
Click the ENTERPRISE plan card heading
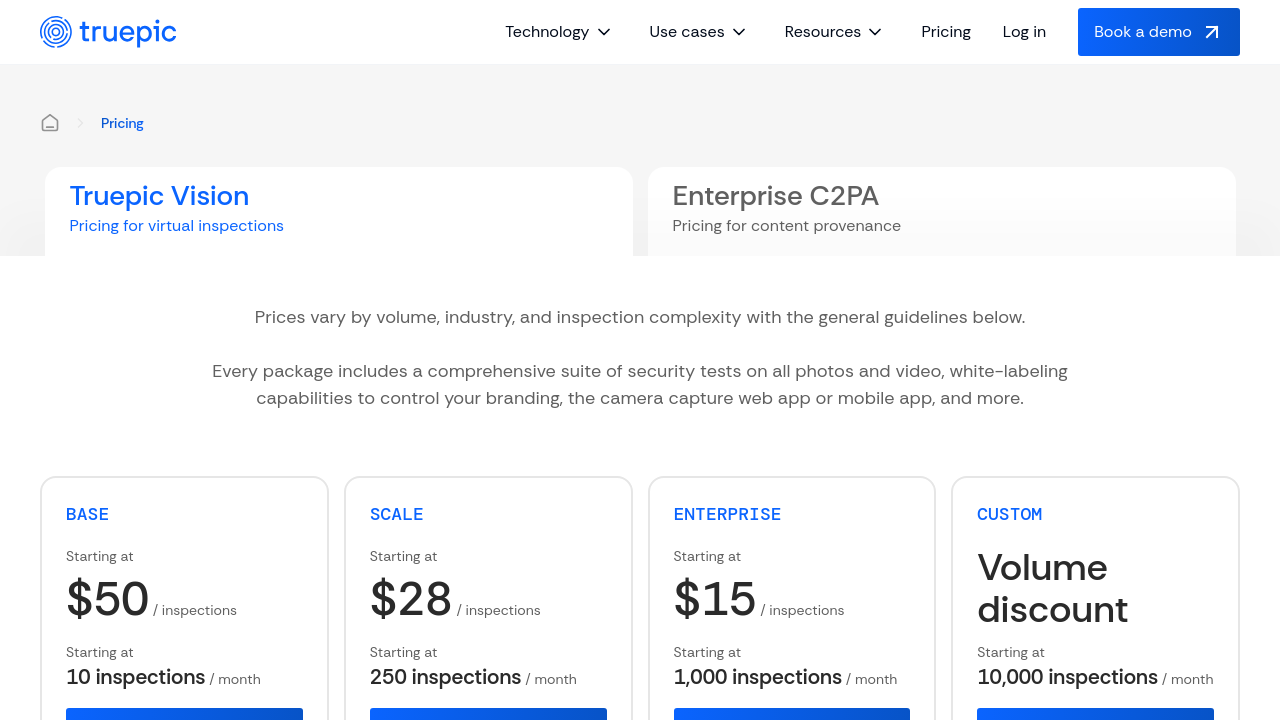click(727, 514)
